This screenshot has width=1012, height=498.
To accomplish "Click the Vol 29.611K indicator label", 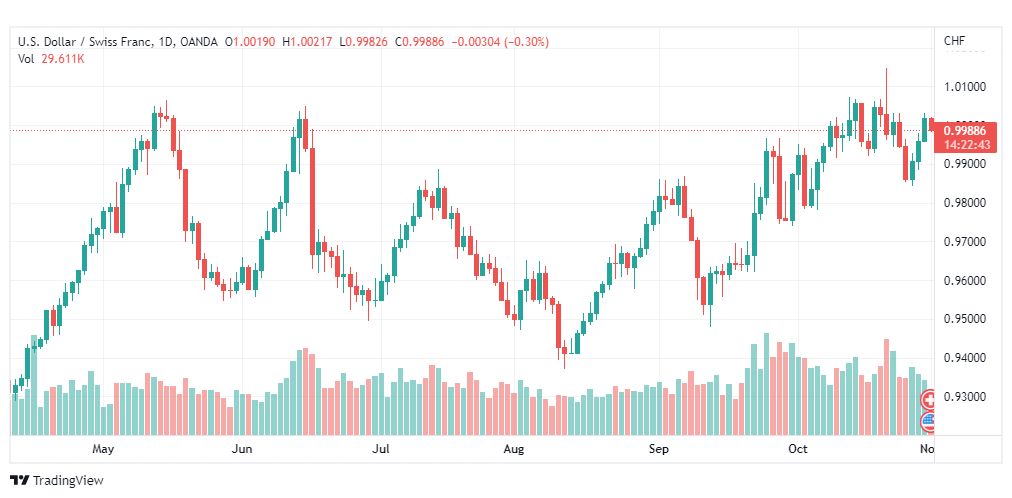I will tap(51, 59).
